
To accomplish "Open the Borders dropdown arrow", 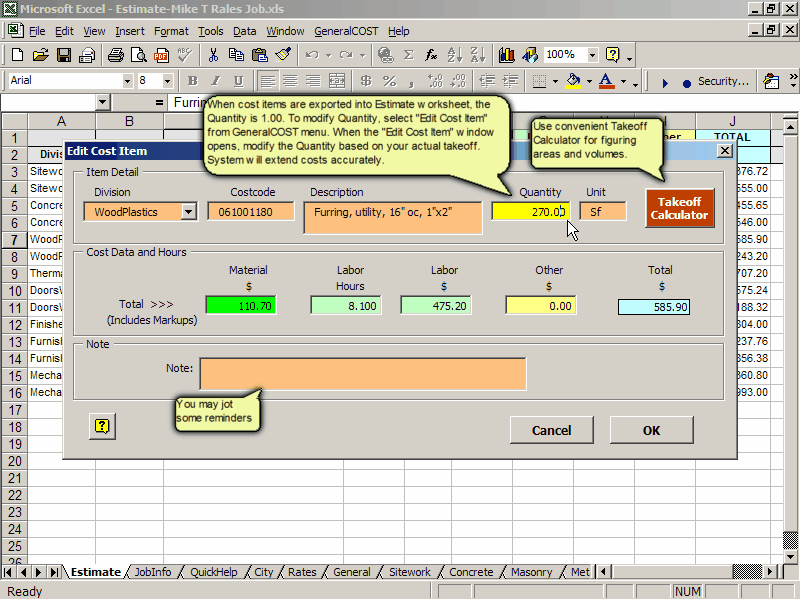I will (x=555, y=81).
